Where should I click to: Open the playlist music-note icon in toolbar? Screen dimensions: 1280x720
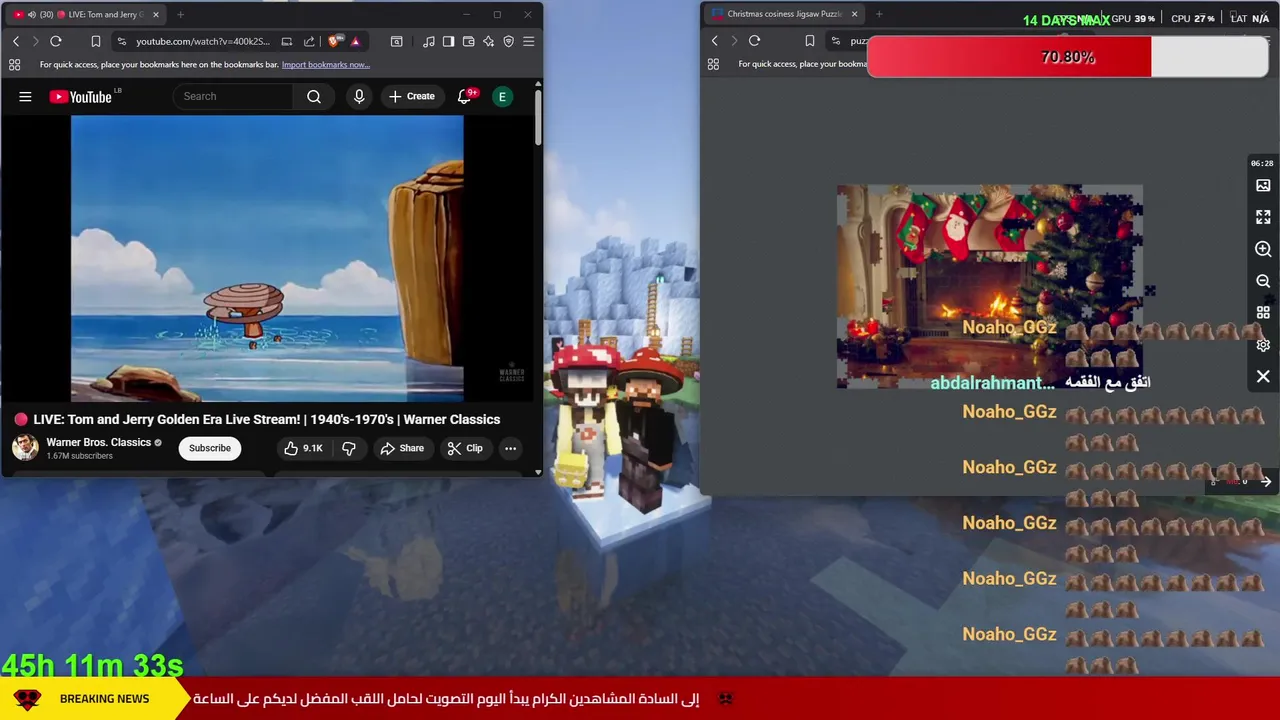pos(429,41)
